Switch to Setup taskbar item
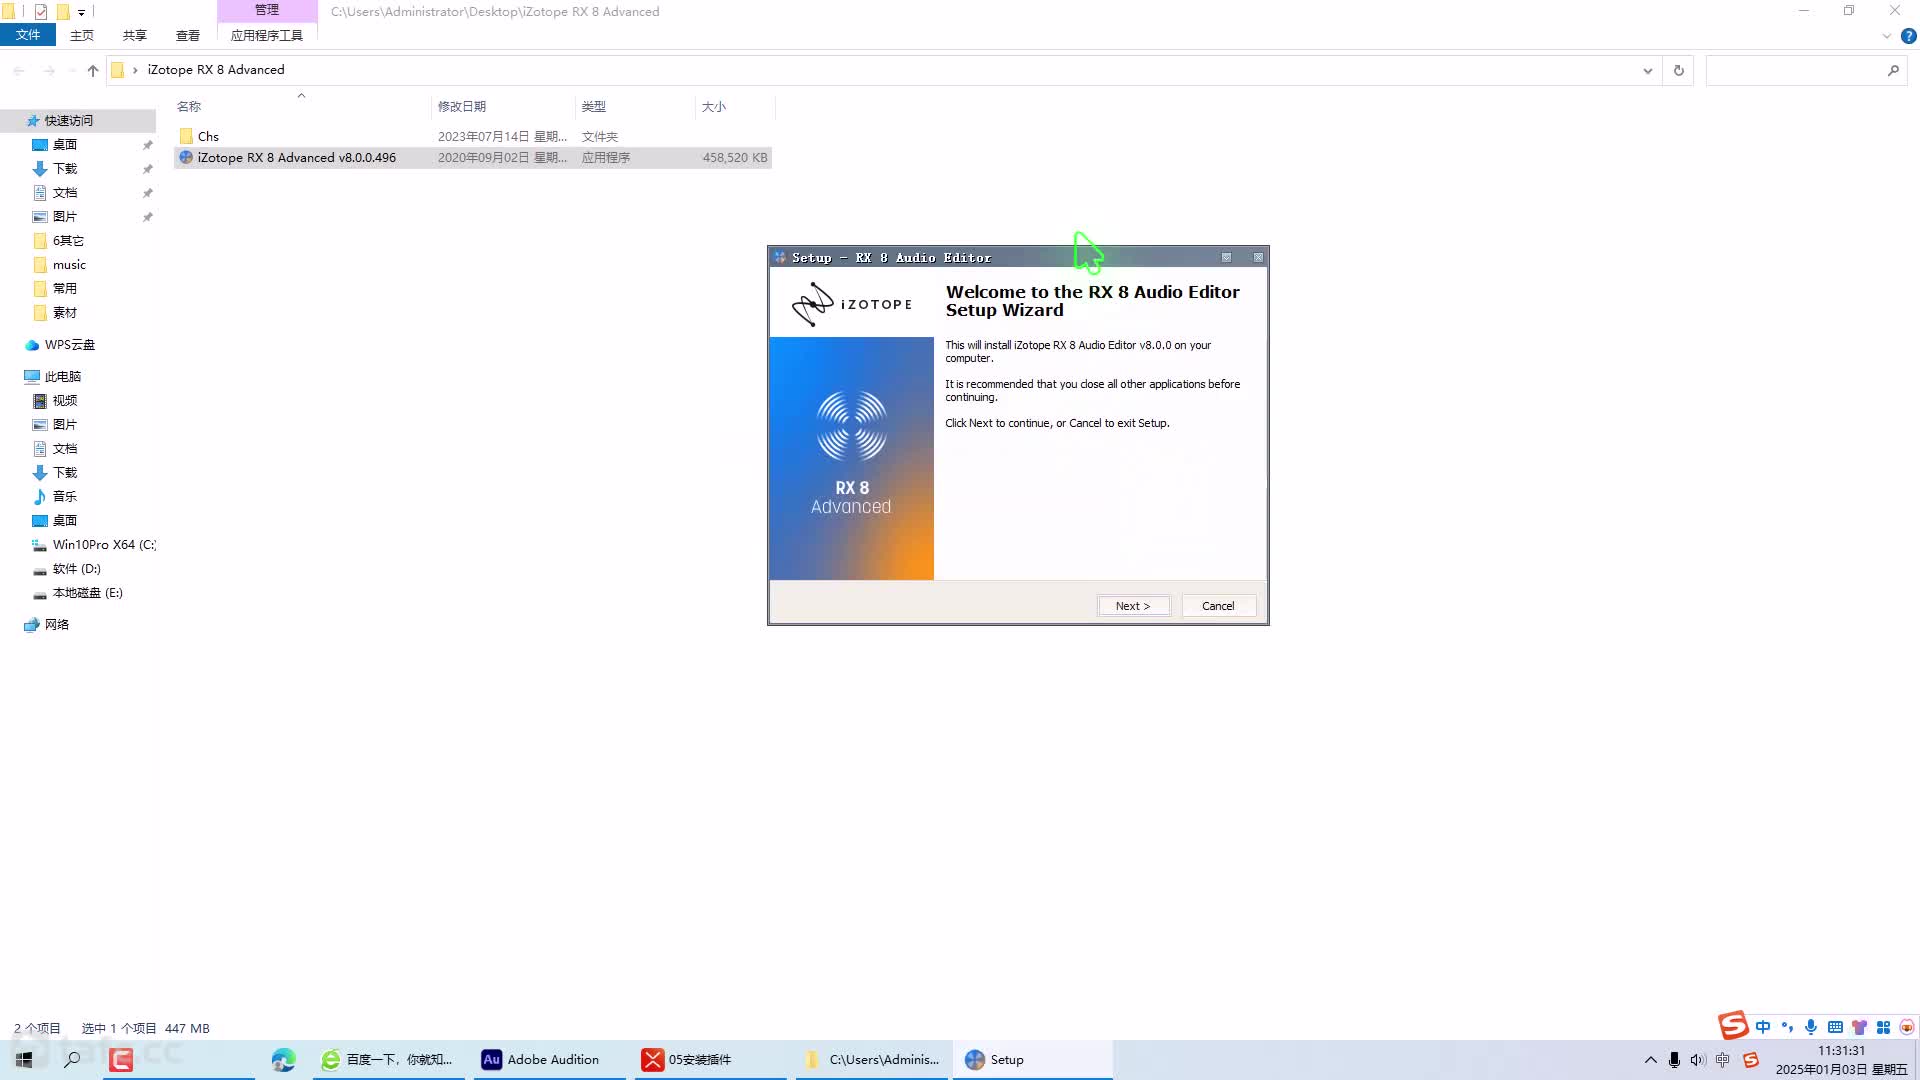Screen dimensions: 1920x1080 pos(1032,1060)
